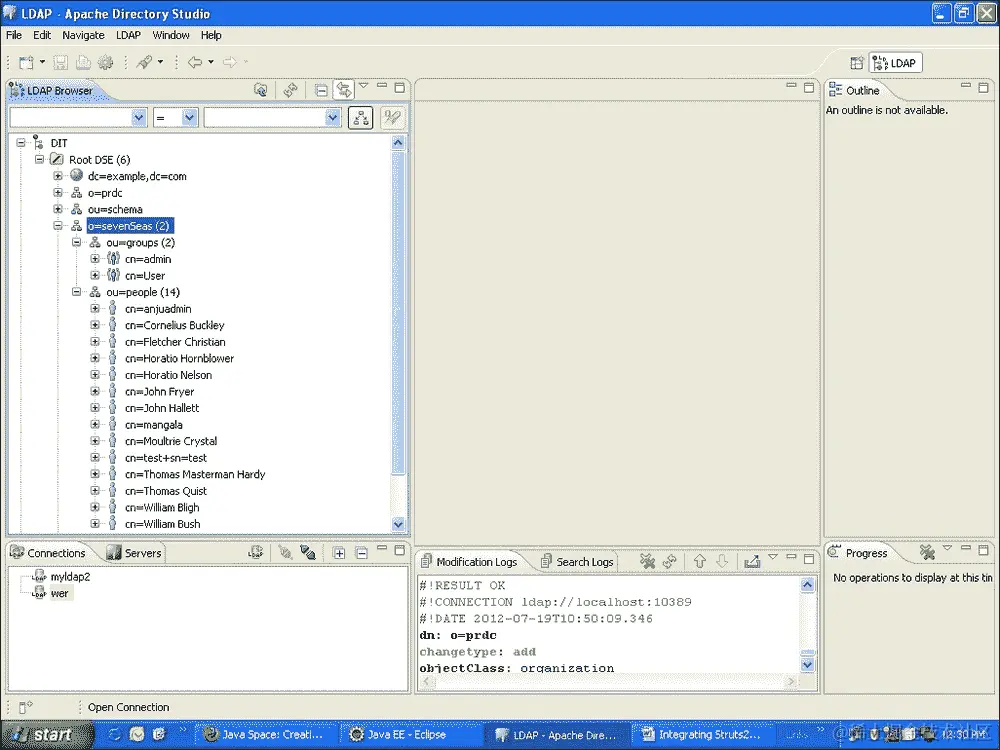Switch to the Servers tab

click(134, 553)
